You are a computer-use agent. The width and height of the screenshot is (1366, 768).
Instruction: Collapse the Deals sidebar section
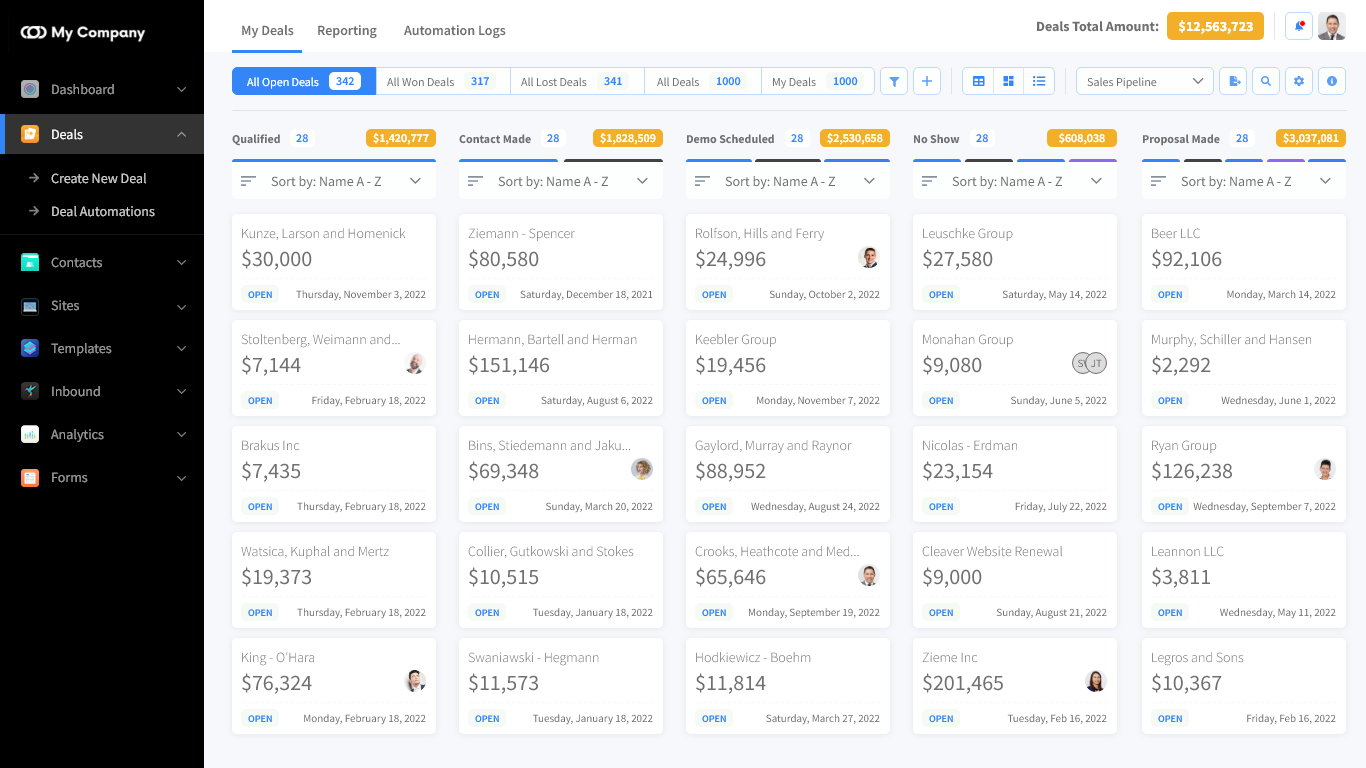pyautogui.click(x=181, y=134)
